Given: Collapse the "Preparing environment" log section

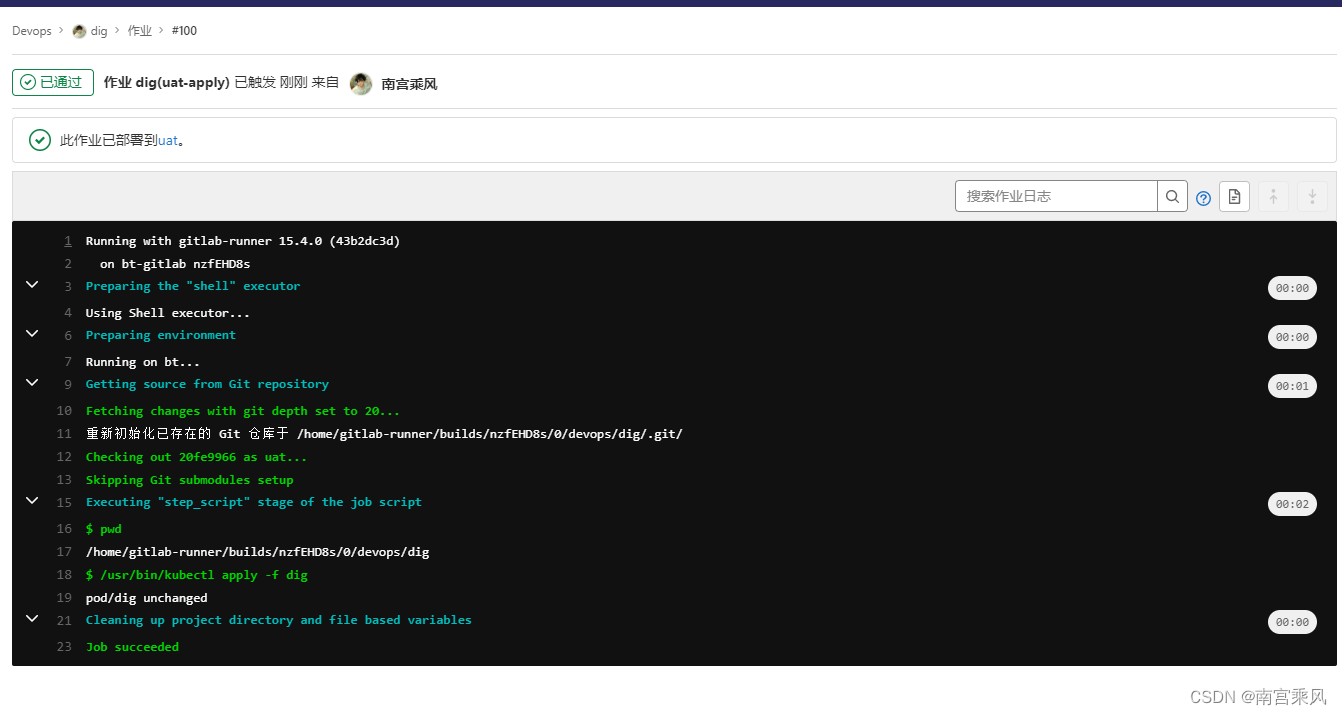Looking at the screenshot, I should 31,334.
